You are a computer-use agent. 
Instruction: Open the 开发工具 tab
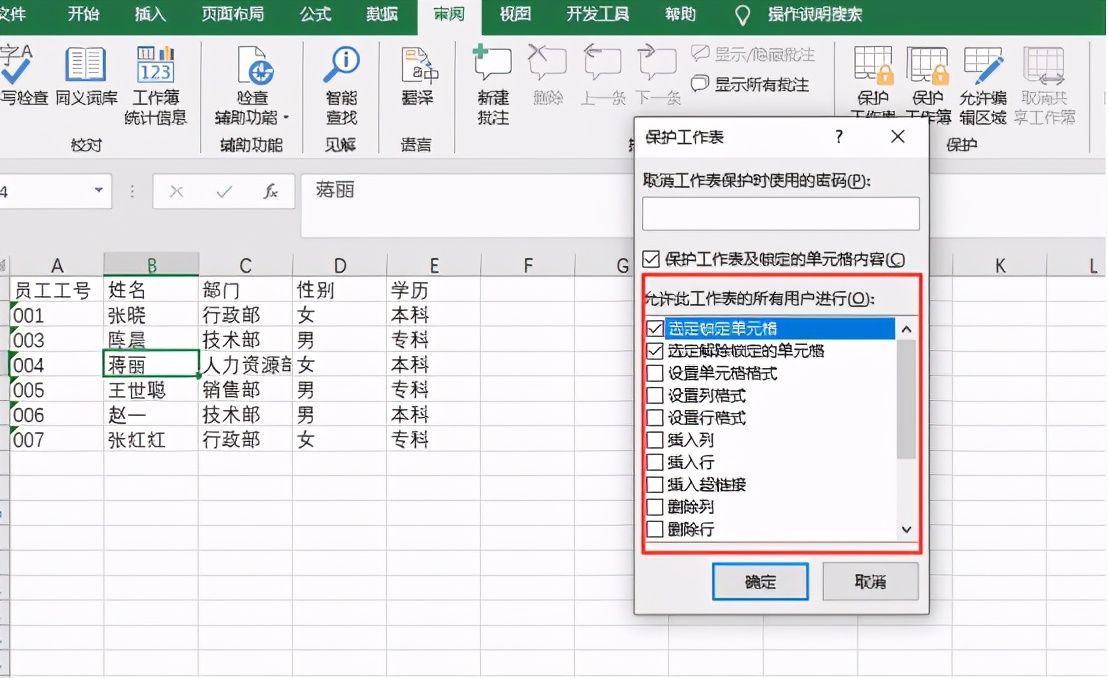[x=598, y=14]
